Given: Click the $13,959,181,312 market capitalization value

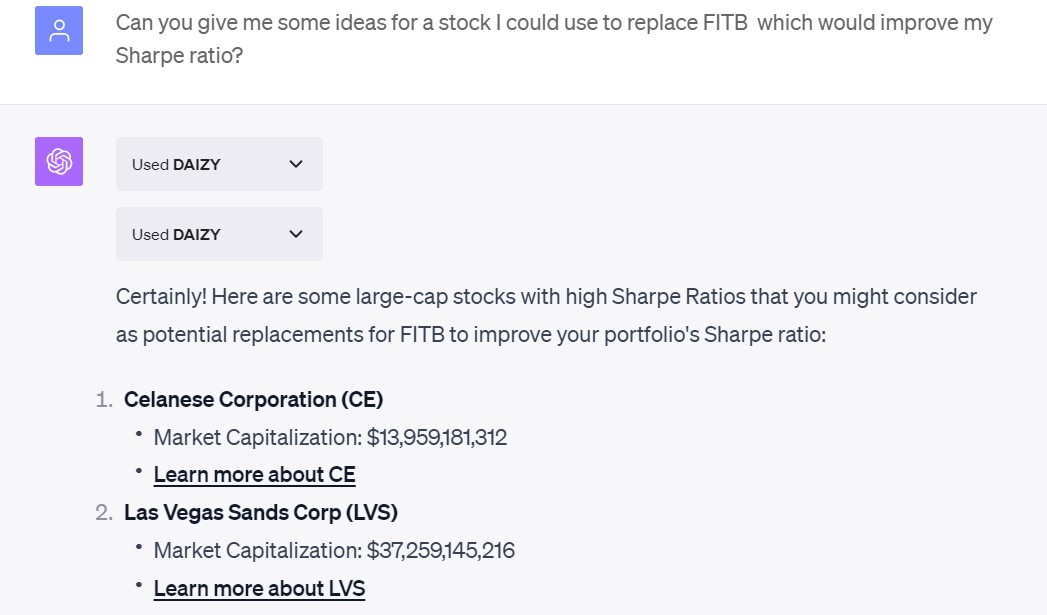Looking at the screenshot, I should [x=437, y=437].
